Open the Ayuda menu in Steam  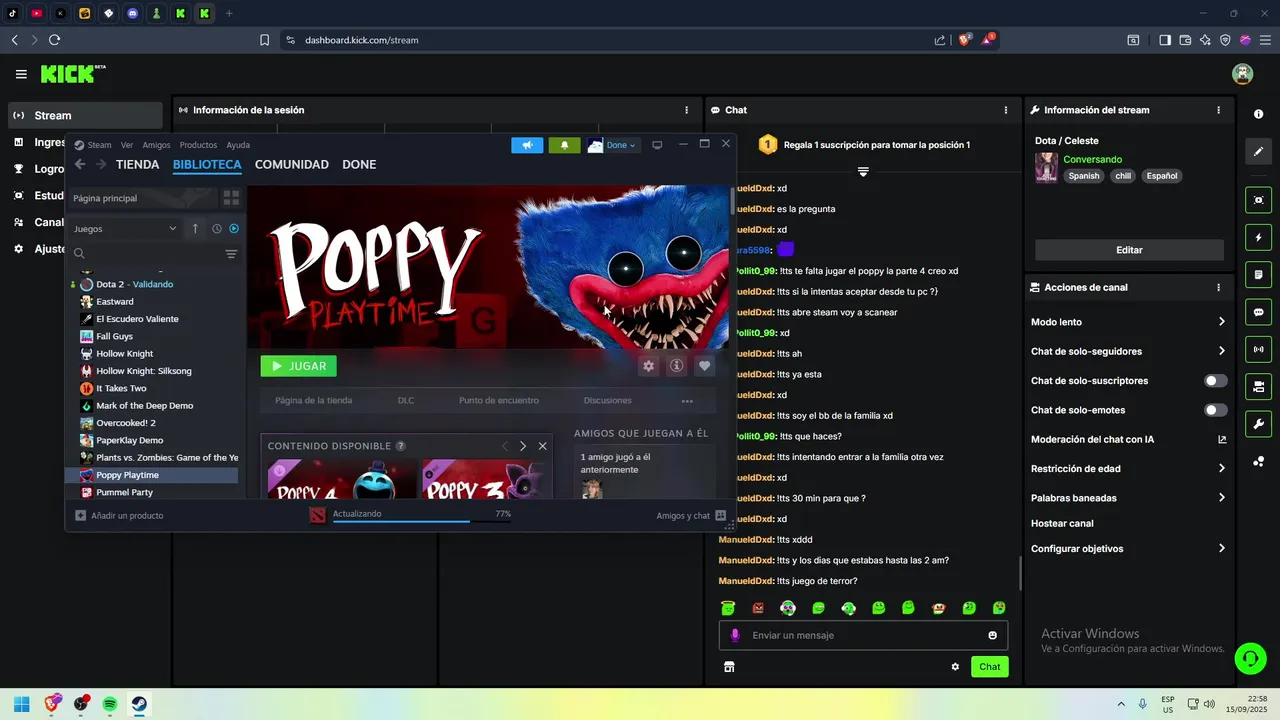[238, 145]
